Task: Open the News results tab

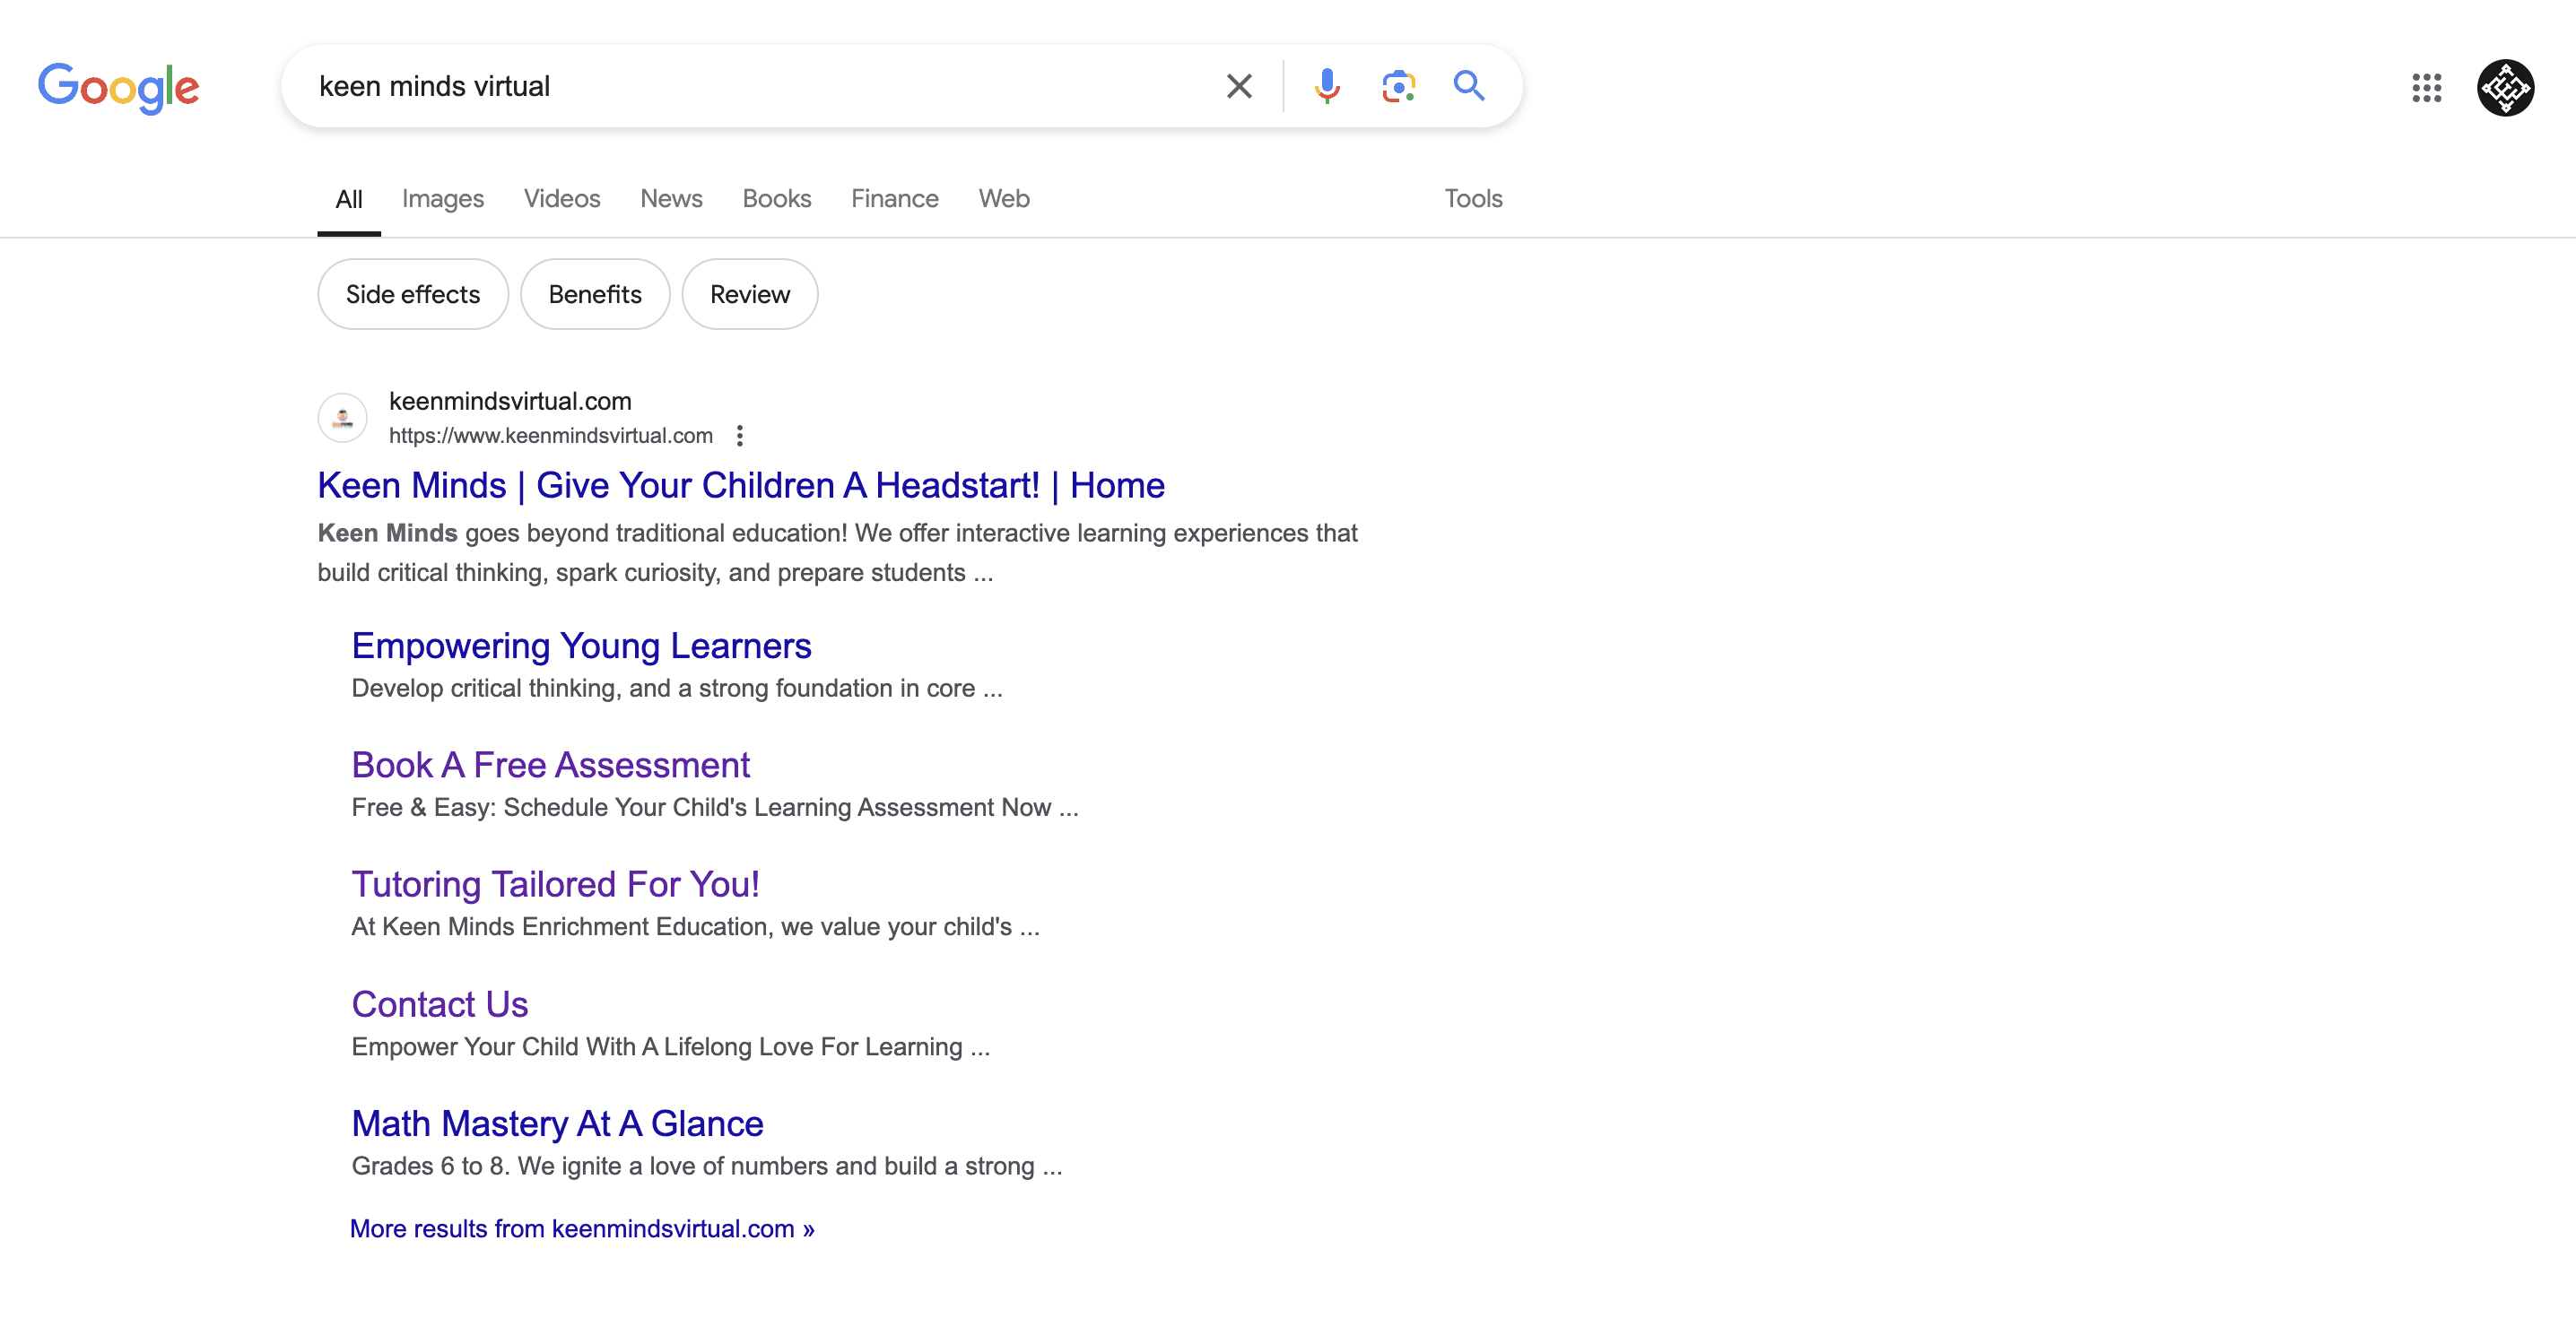Action: [x=671, y=199]
